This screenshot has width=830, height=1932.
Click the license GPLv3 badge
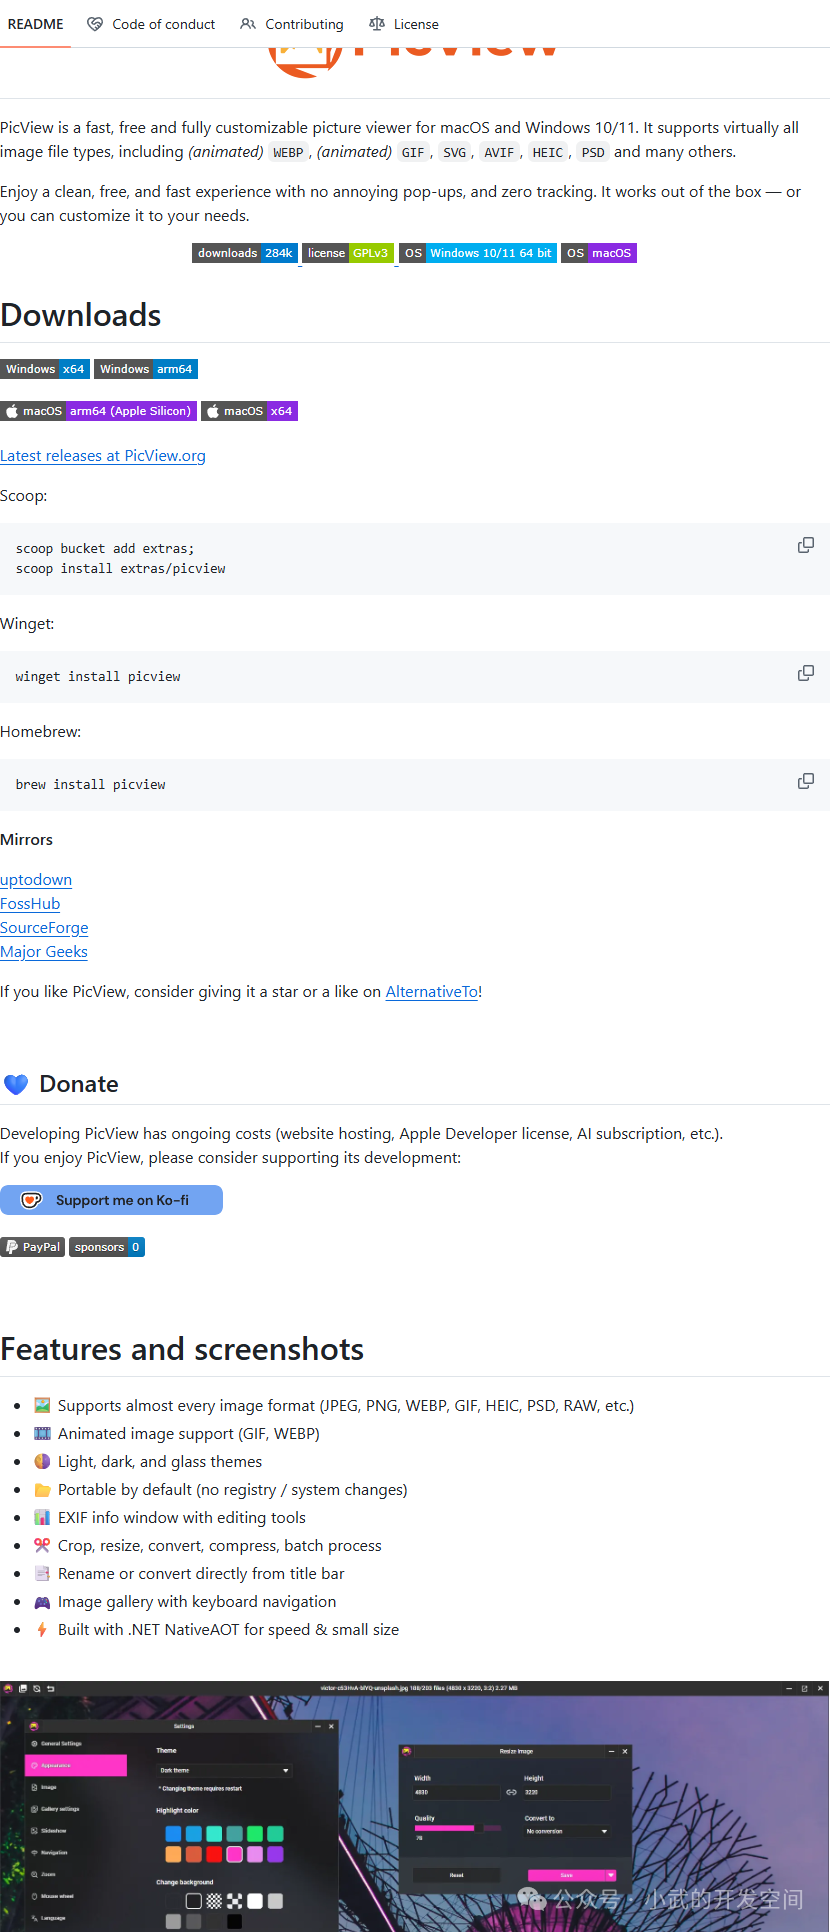(348, 253)
